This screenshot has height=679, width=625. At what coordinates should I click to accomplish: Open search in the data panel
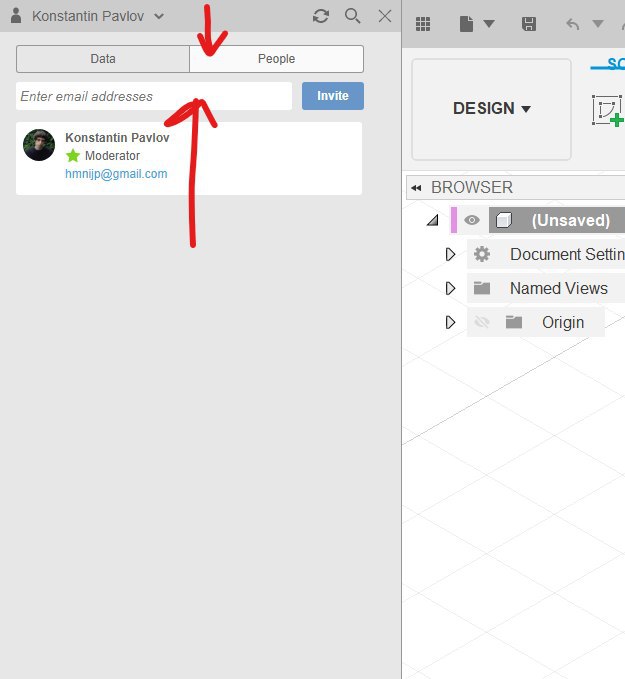pos(353,16)
